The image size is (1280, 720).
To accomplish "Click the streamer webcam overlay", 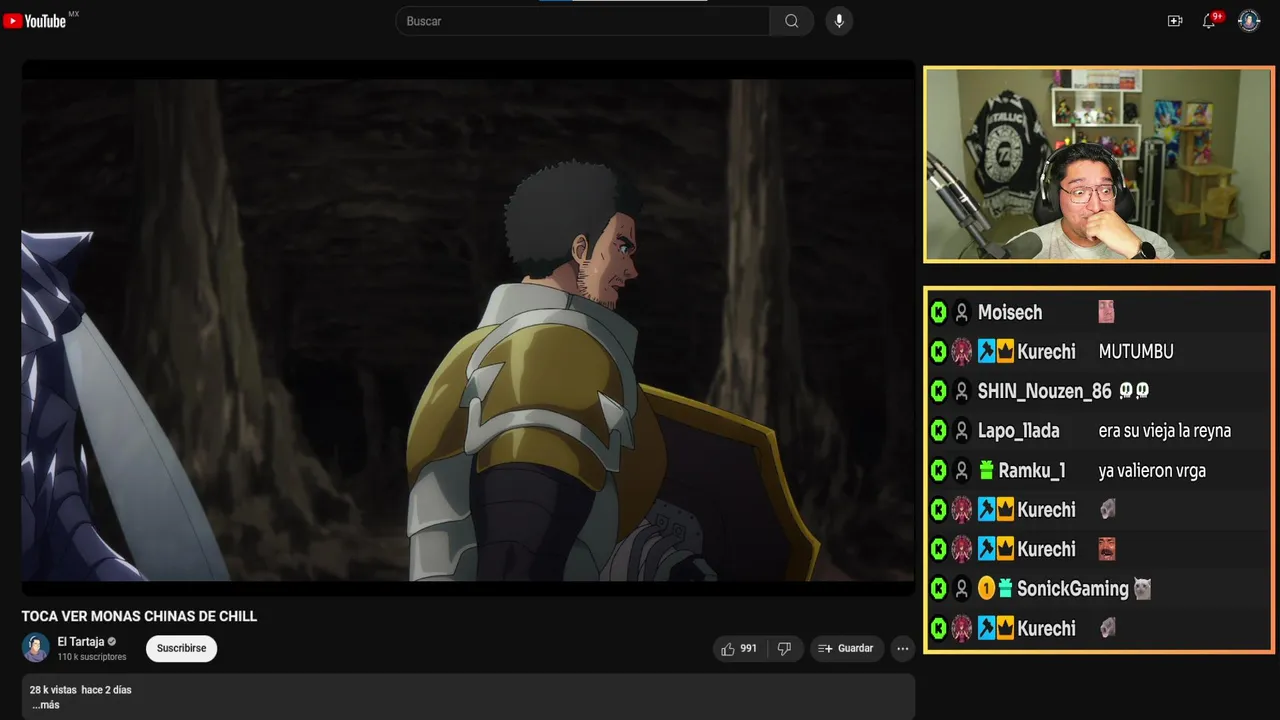I will click(x=1098, y=164).
